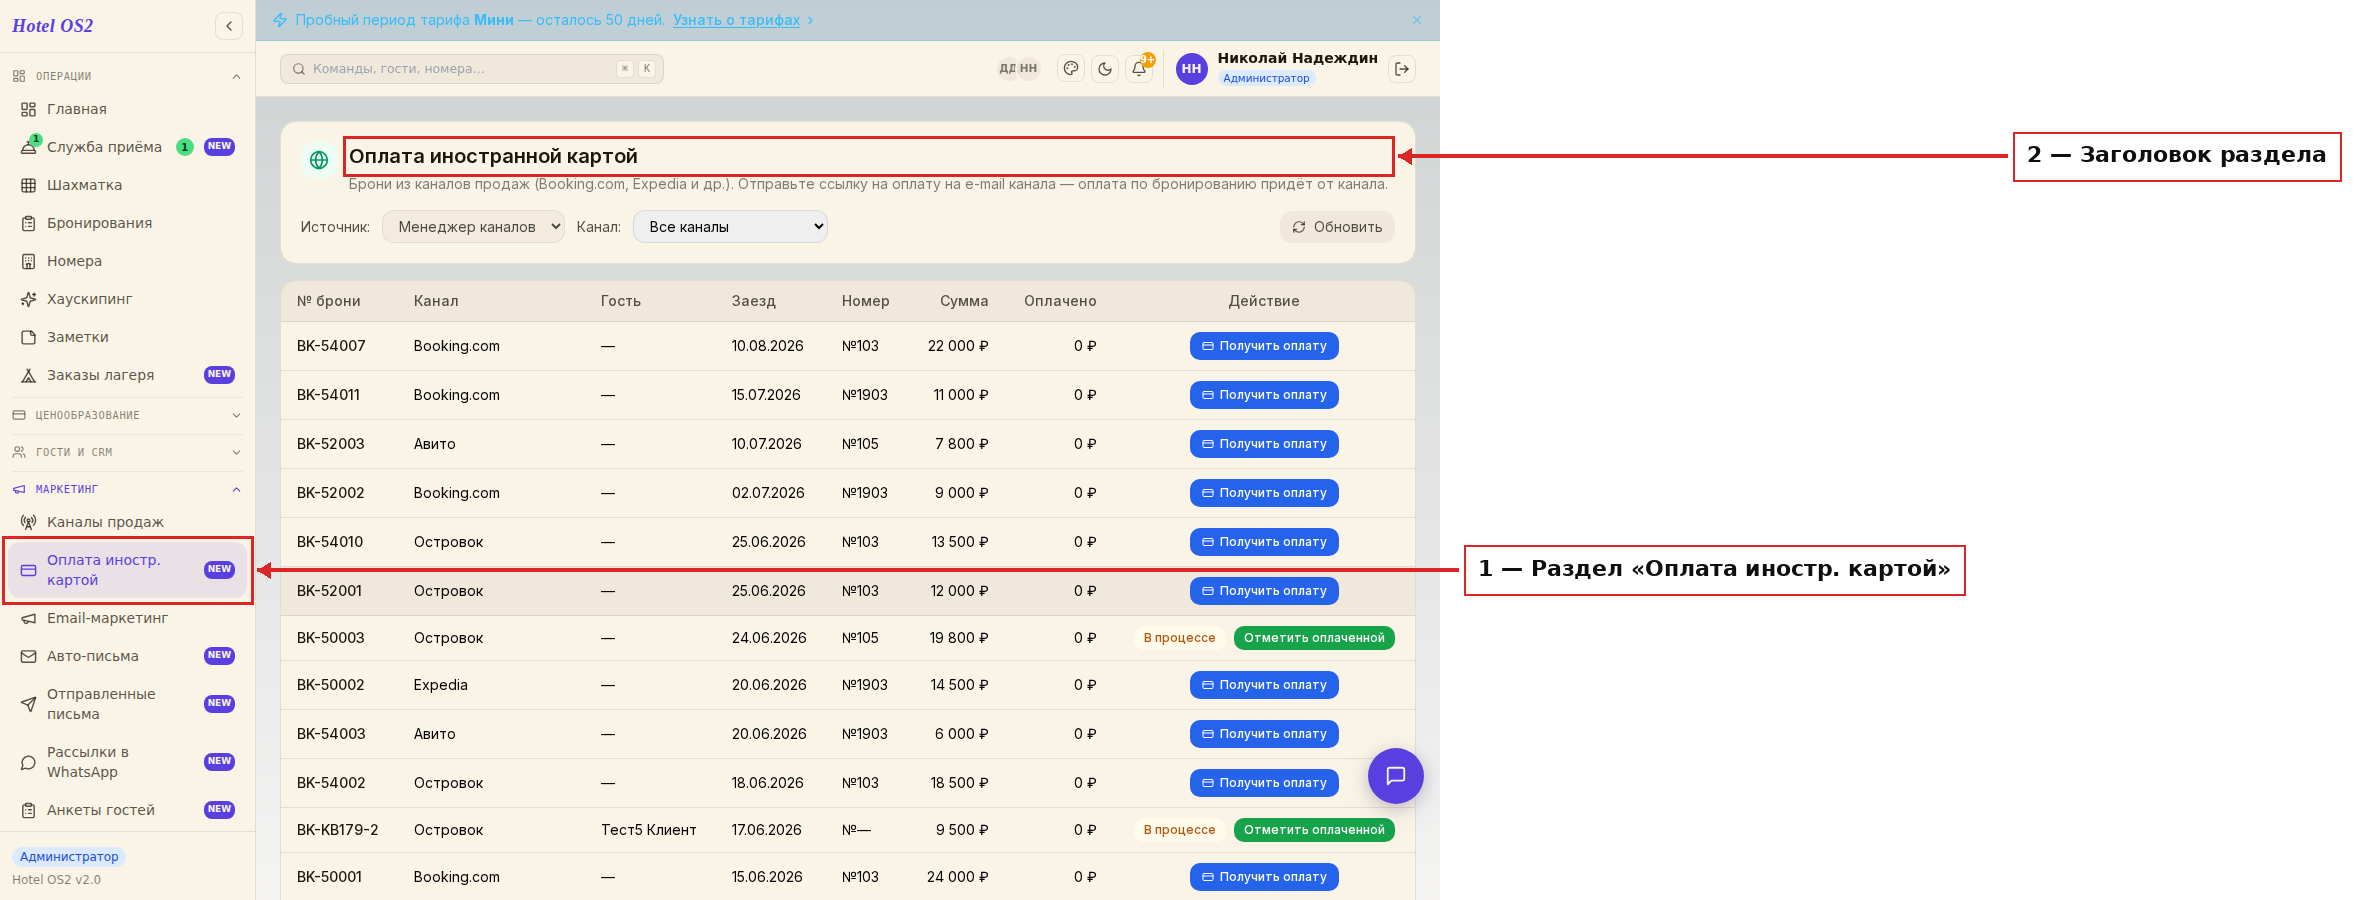Click Отметить оплаченной for BK-50003

(x=1314, y=638)
